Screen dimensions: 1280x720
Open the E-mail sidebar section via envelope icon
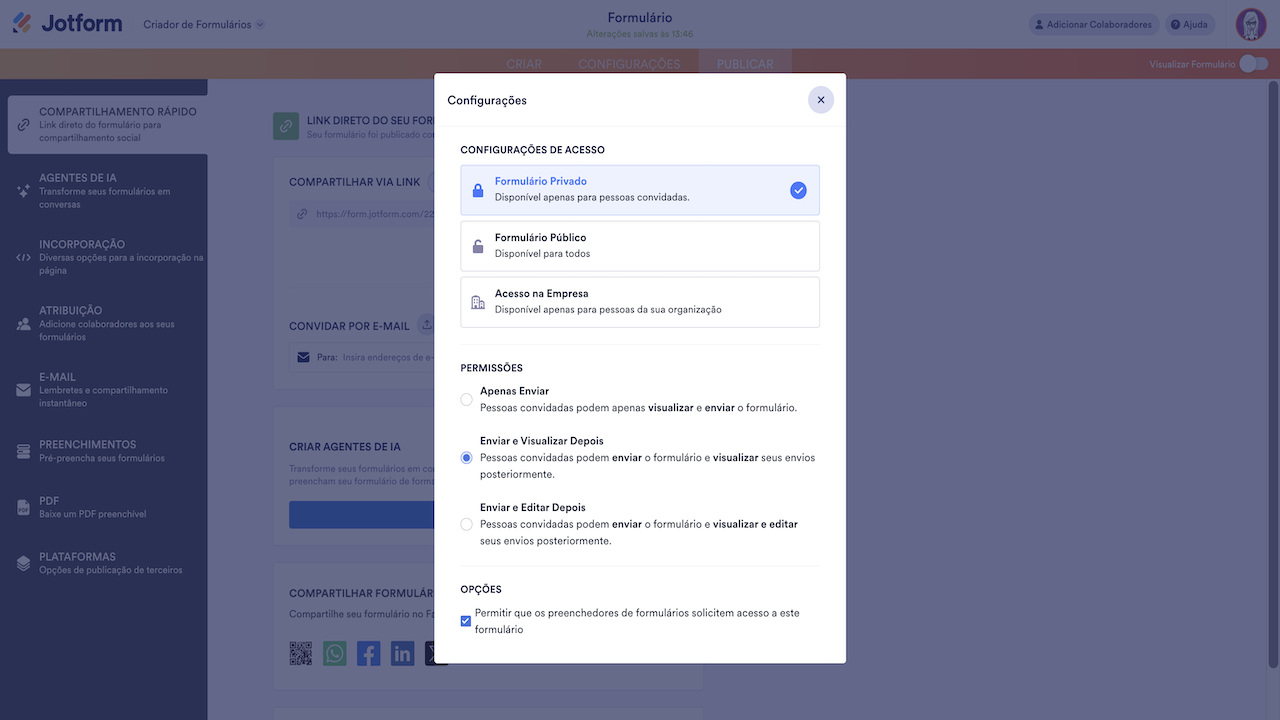(23, 390)
